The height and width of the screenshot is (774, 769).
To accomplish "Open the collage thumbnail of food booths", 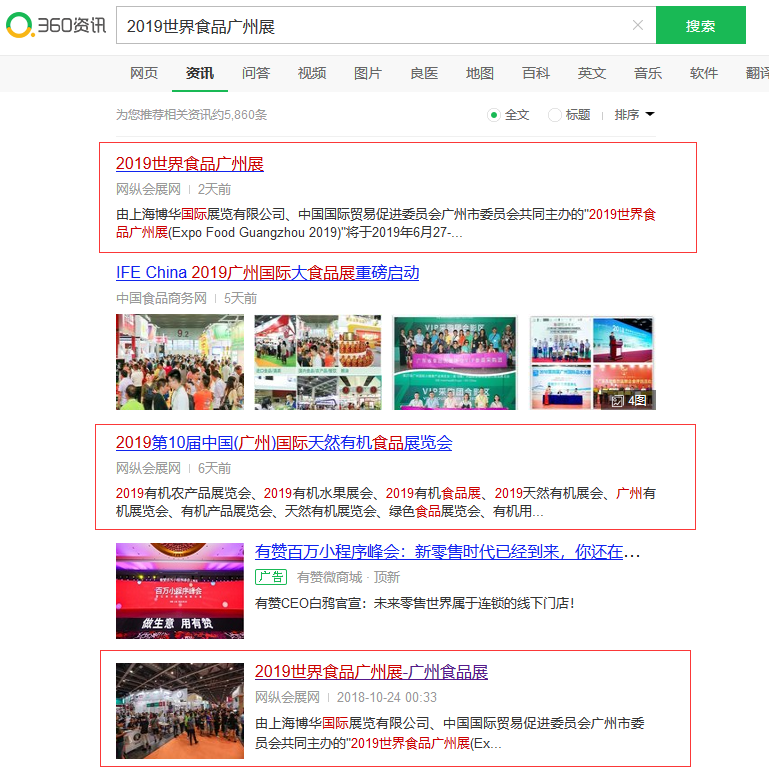I will coord(318,362).
